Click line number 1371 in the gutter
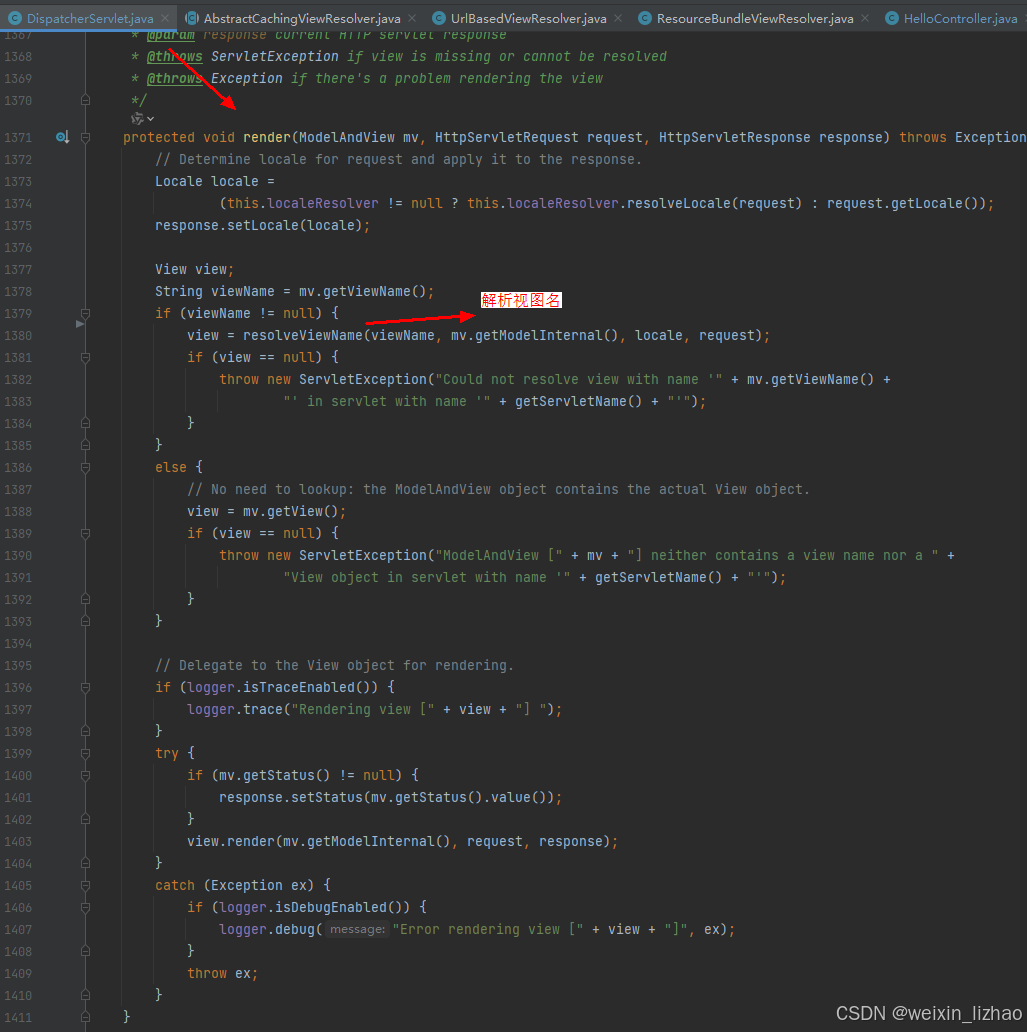The image size is (1027, 1032). pos(18,138)
